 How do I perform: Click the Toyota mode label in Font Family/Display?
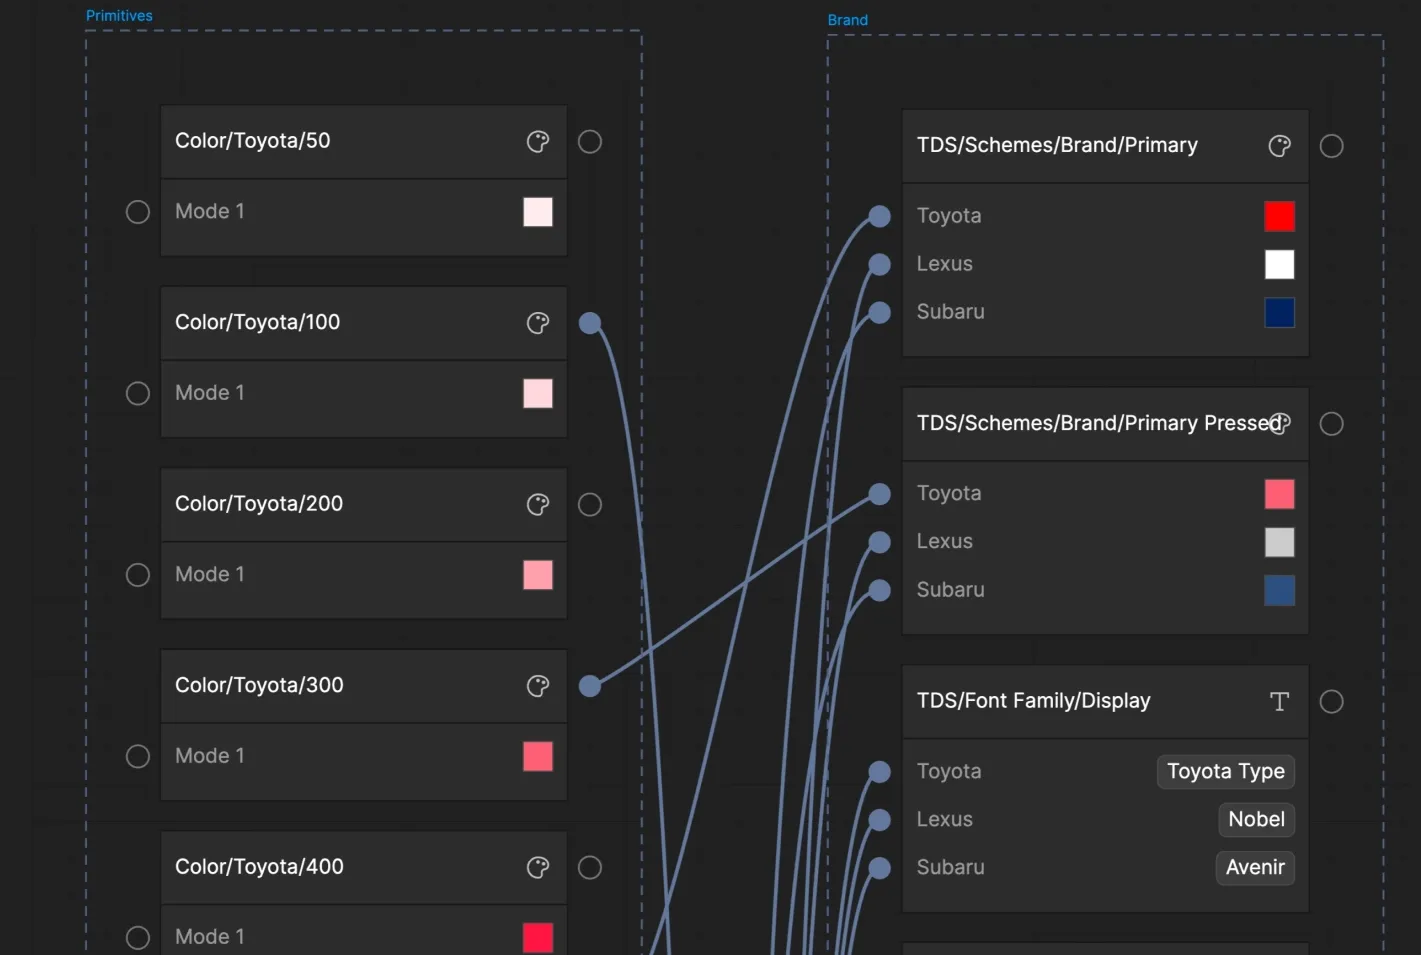[949, 772]
